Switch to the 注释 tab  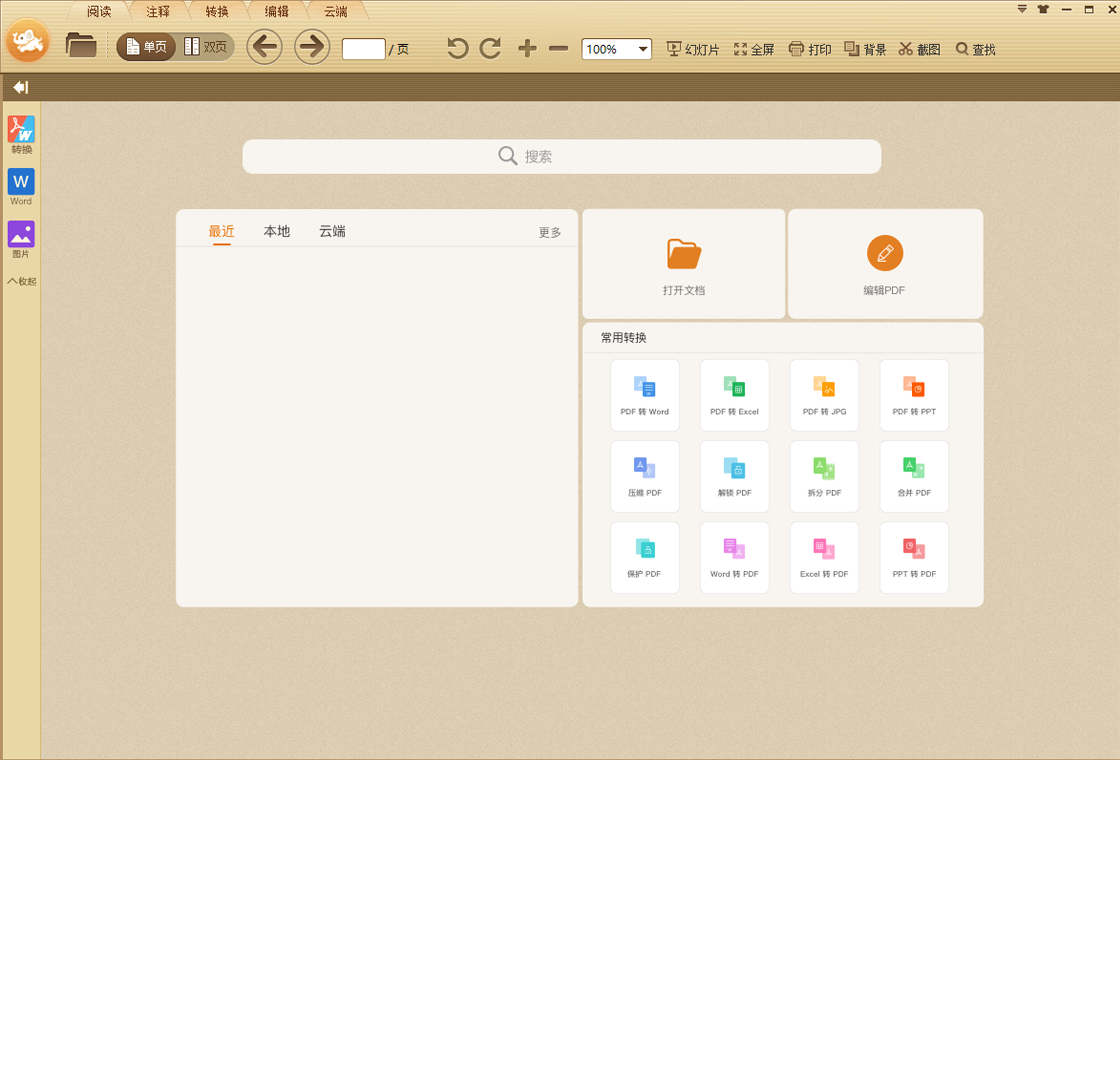point(158,12)
